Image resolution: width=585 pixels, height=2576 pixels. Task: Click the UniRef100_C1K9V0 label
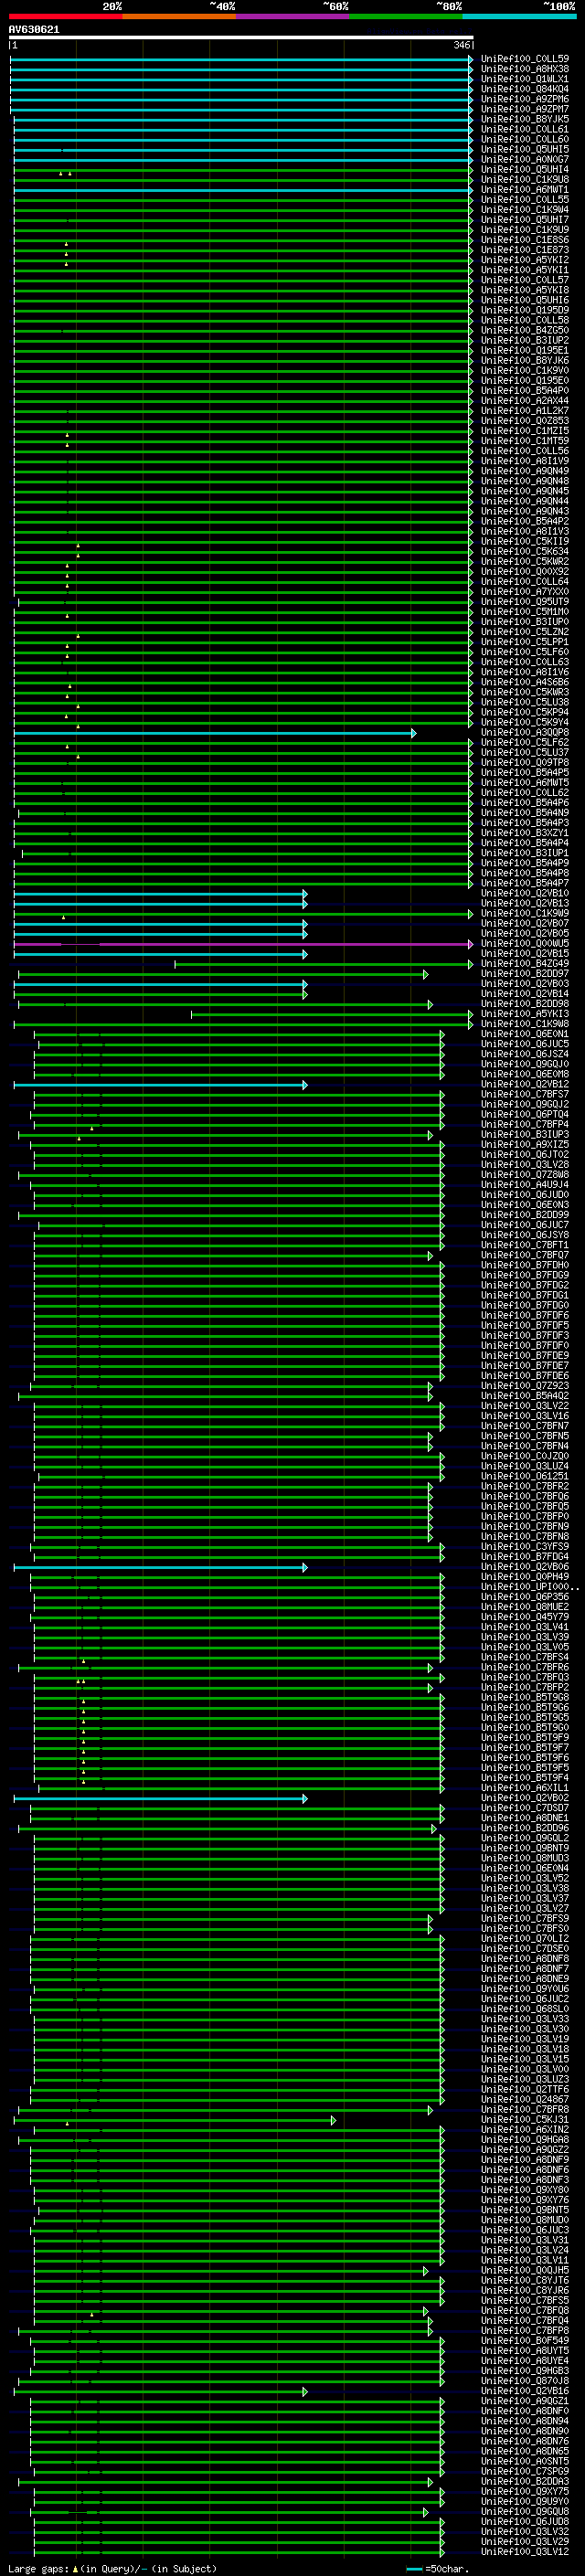click(x=524, y=371)
